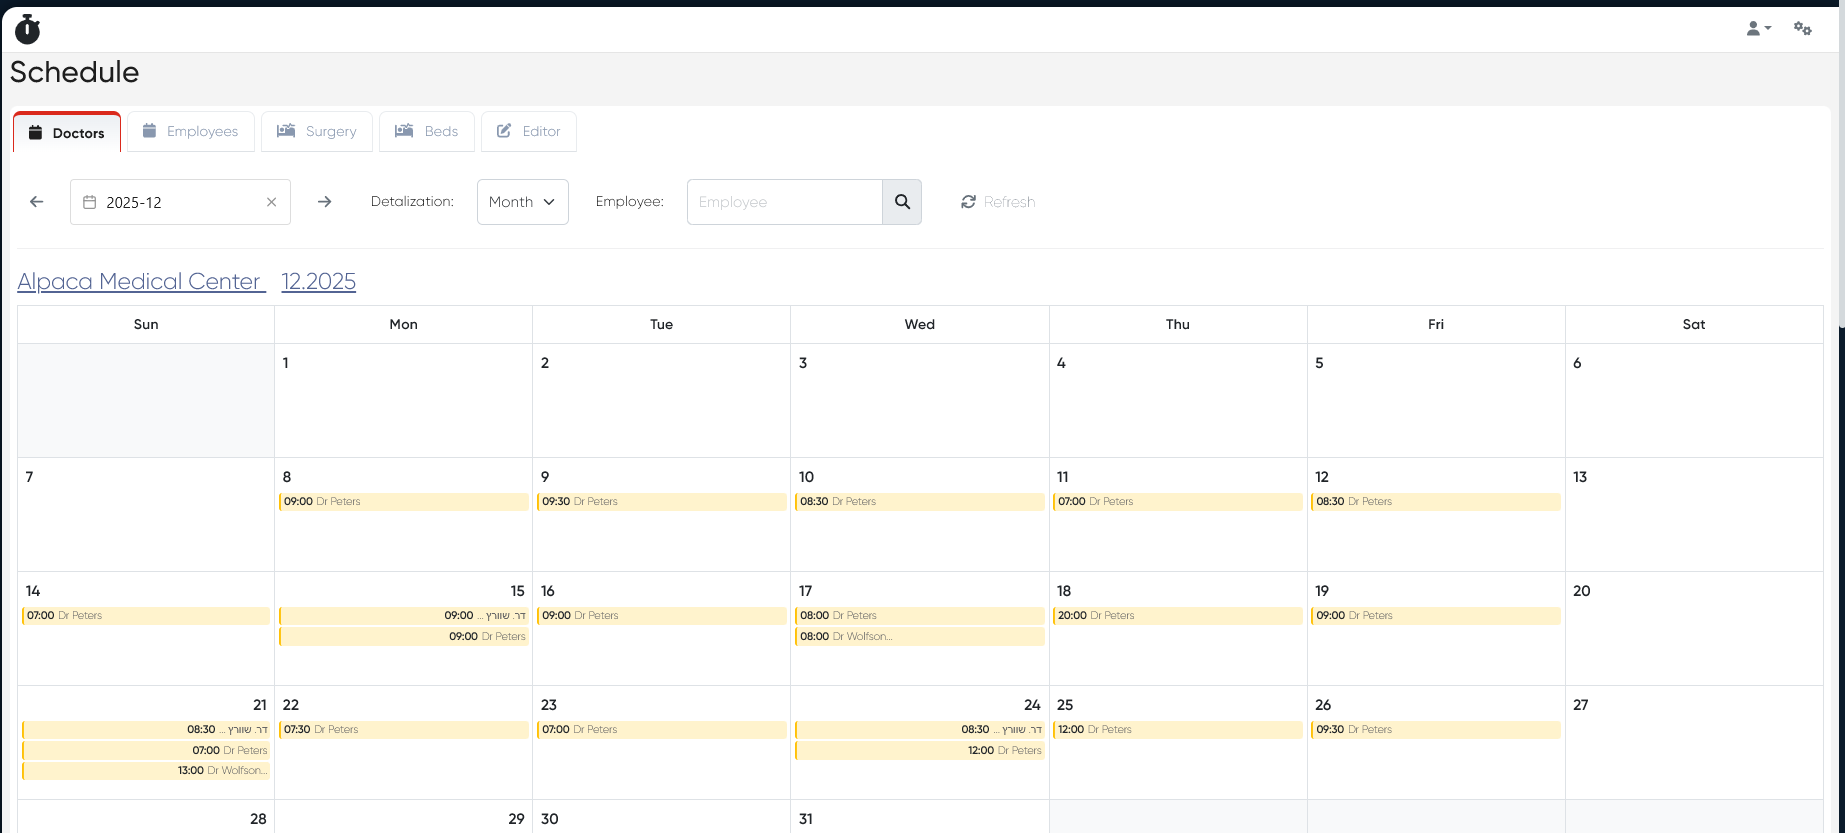
Task: Switch to the Surgery tab
Action: coord(317,131)
